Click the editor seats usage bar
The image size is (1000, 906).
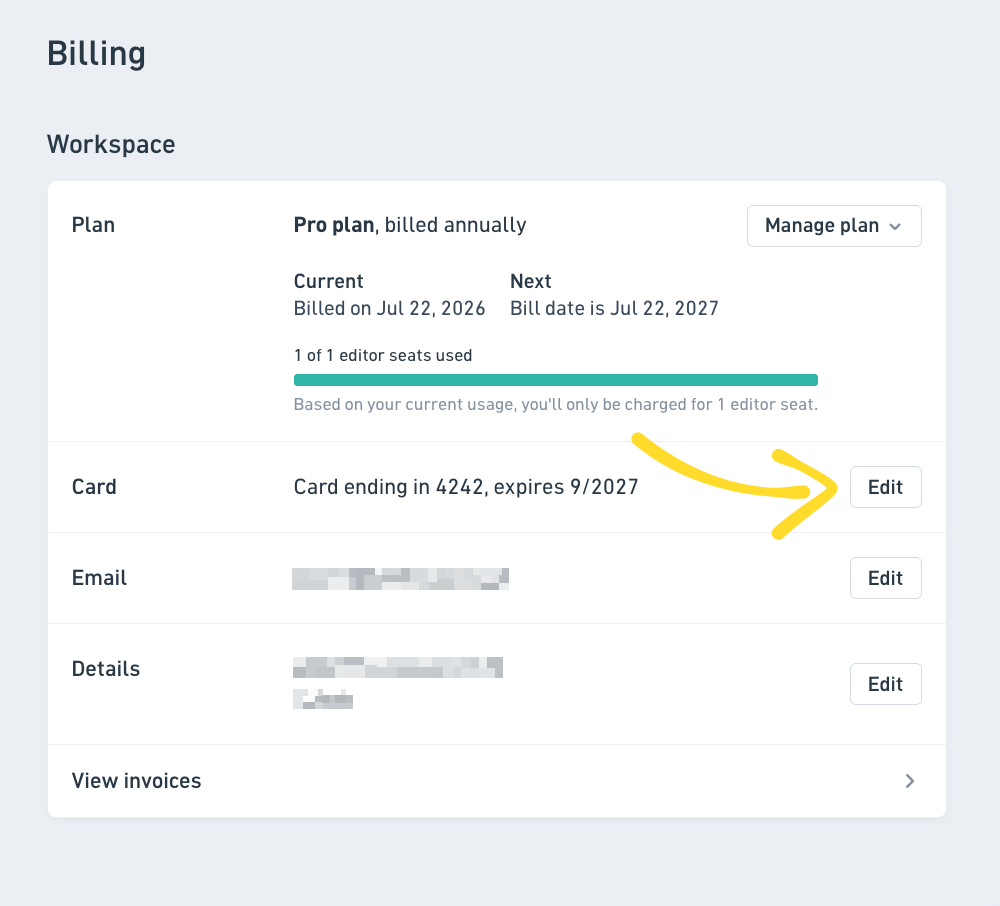555,380
